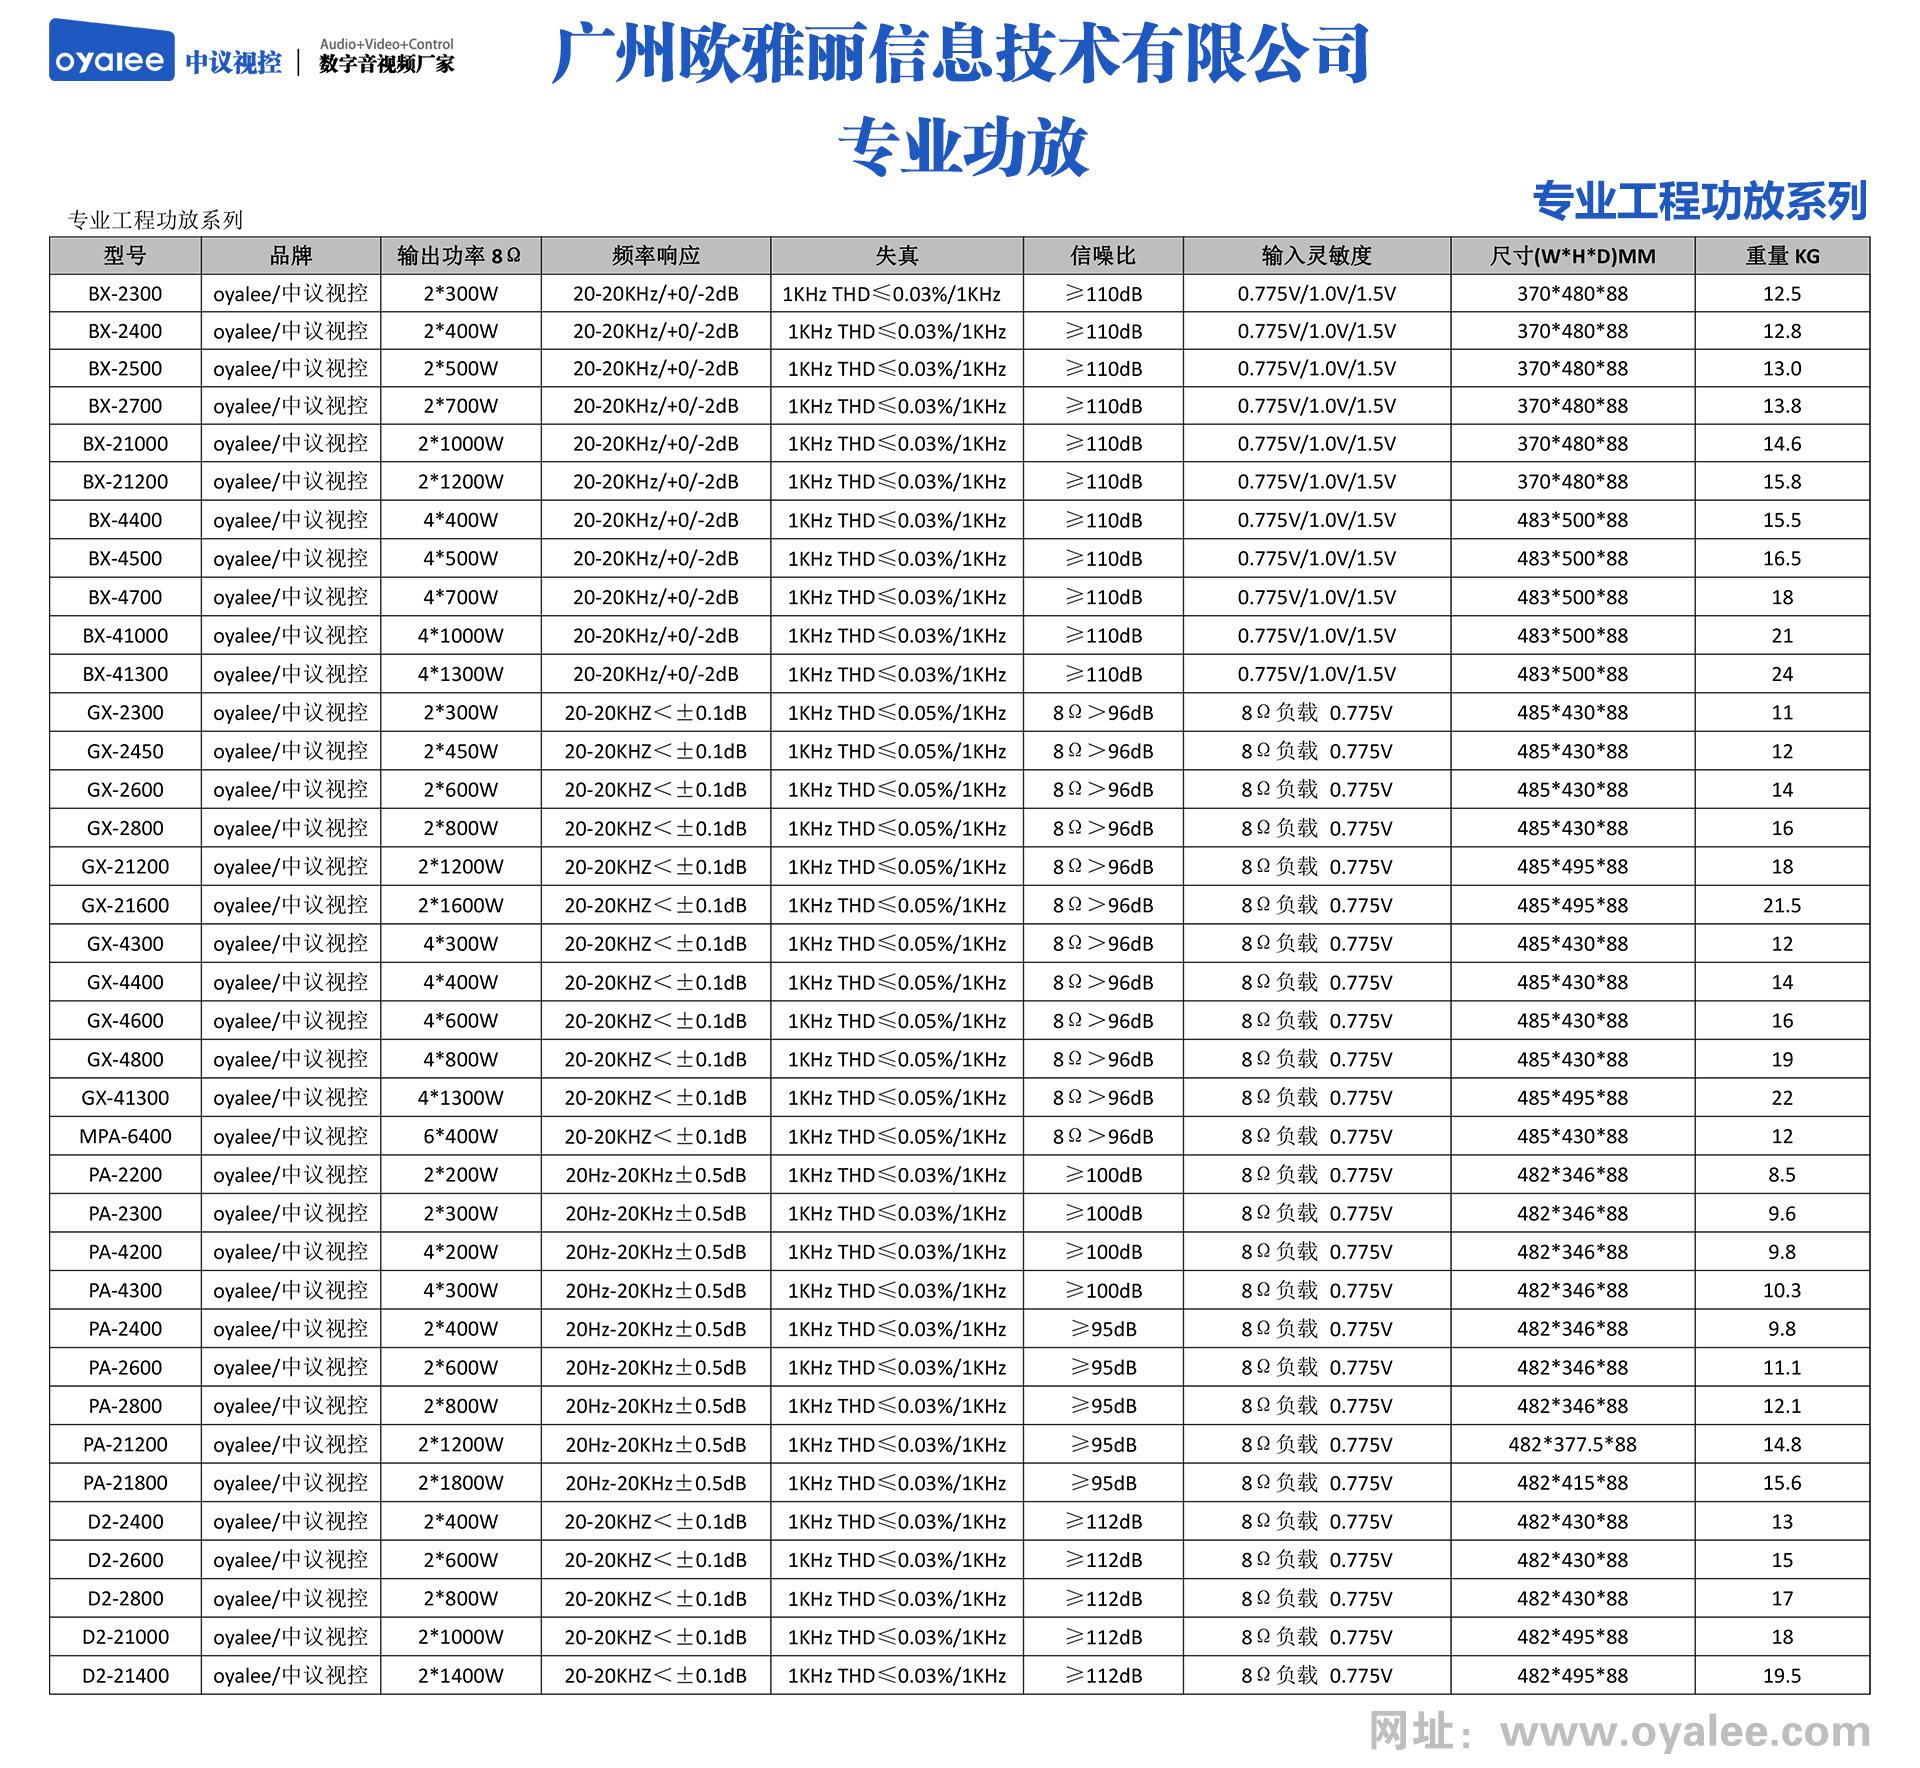Select the BX-4400 model cell
Screen dimensions: 1920x1768
[x=125, y=520]
